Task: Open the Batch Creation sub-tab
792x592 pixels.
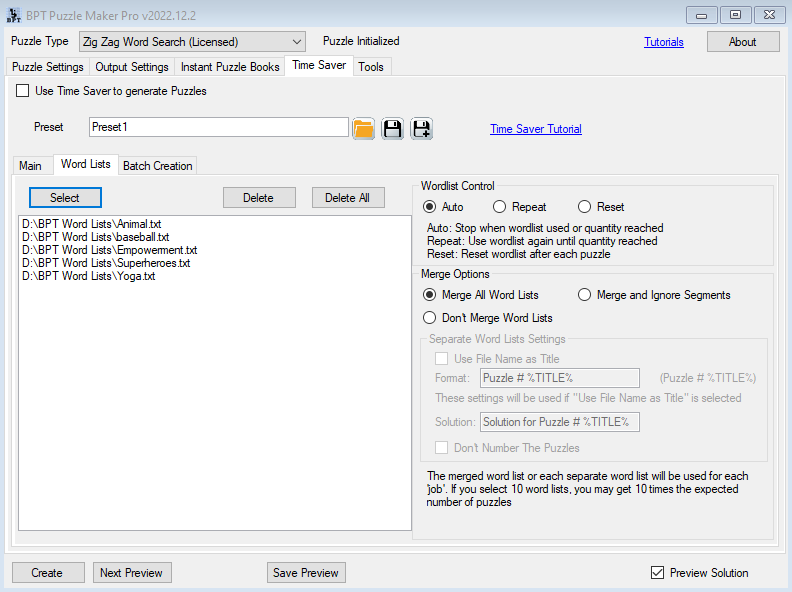Action: coord(157,166)
